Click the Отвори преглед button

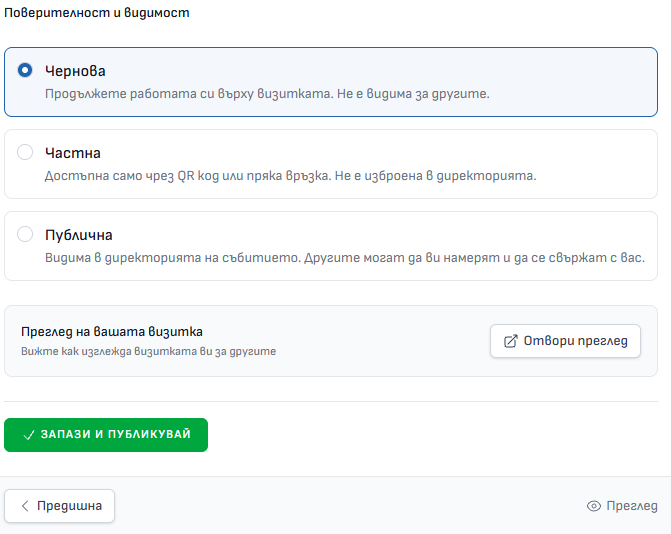[x=565, y=341]
